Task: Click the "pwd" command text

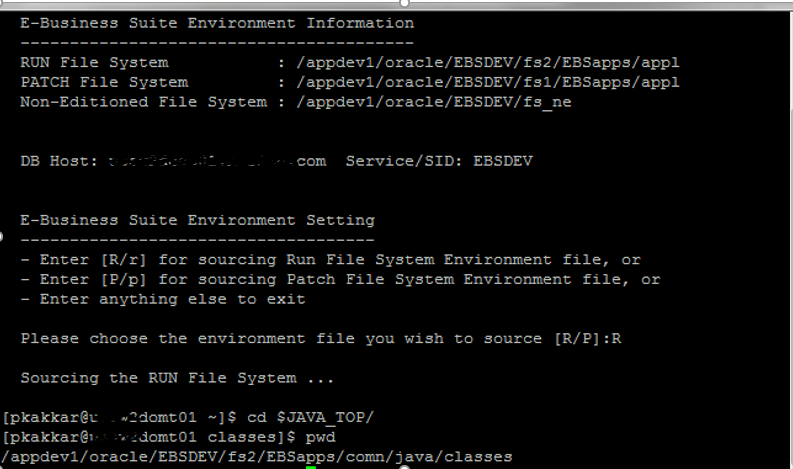Action: [x=321, y=437]
